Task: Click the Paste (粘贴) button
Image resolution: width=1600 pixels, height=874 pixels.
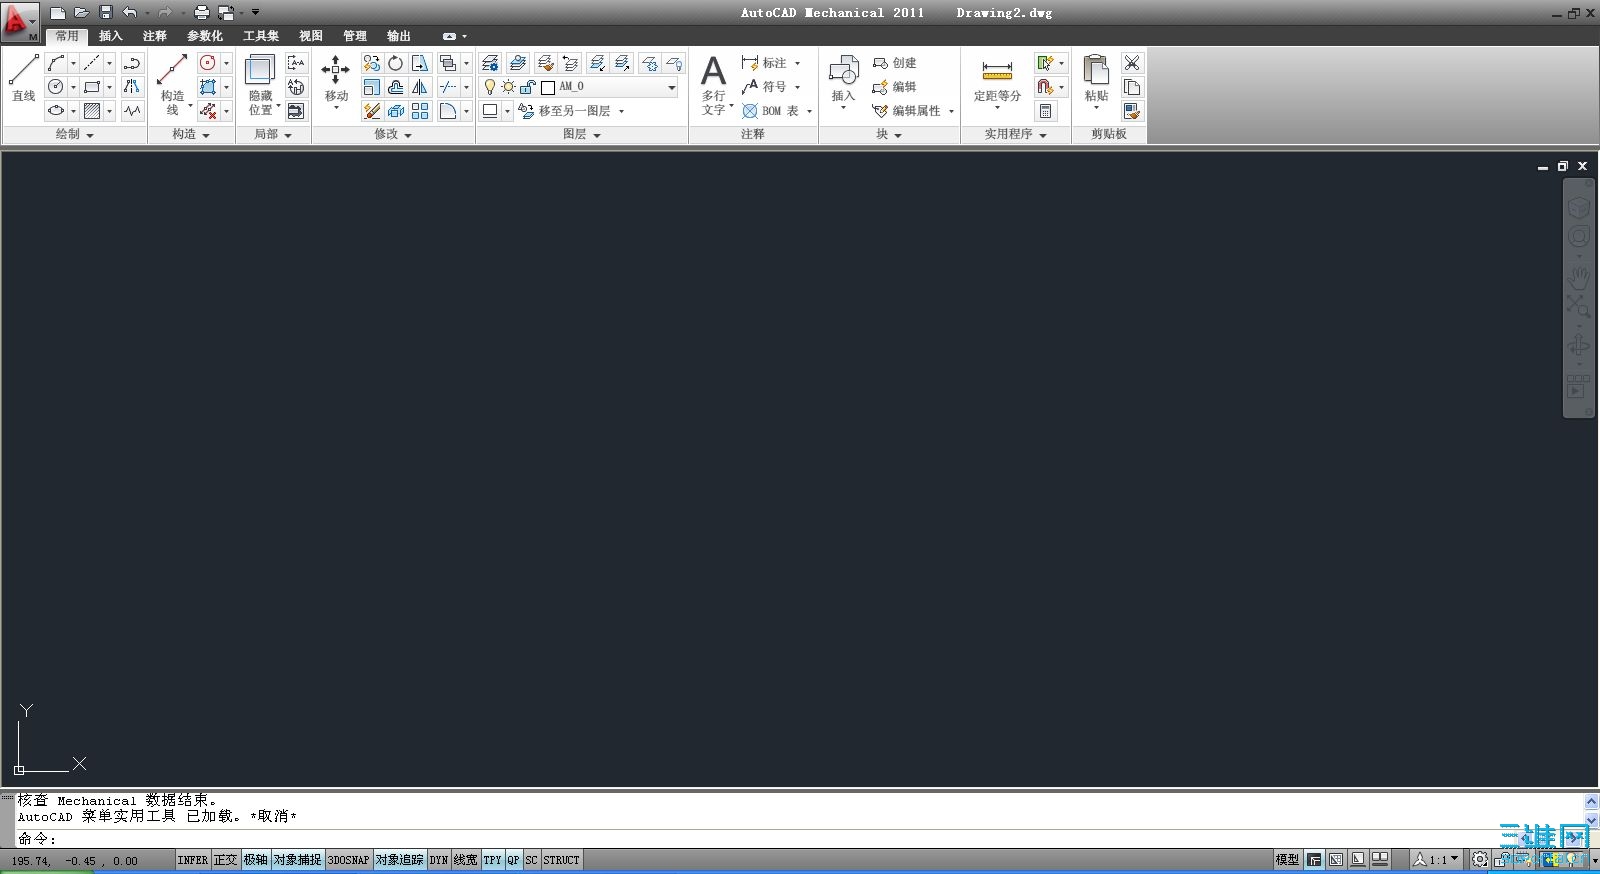Action: [1097, 80]
